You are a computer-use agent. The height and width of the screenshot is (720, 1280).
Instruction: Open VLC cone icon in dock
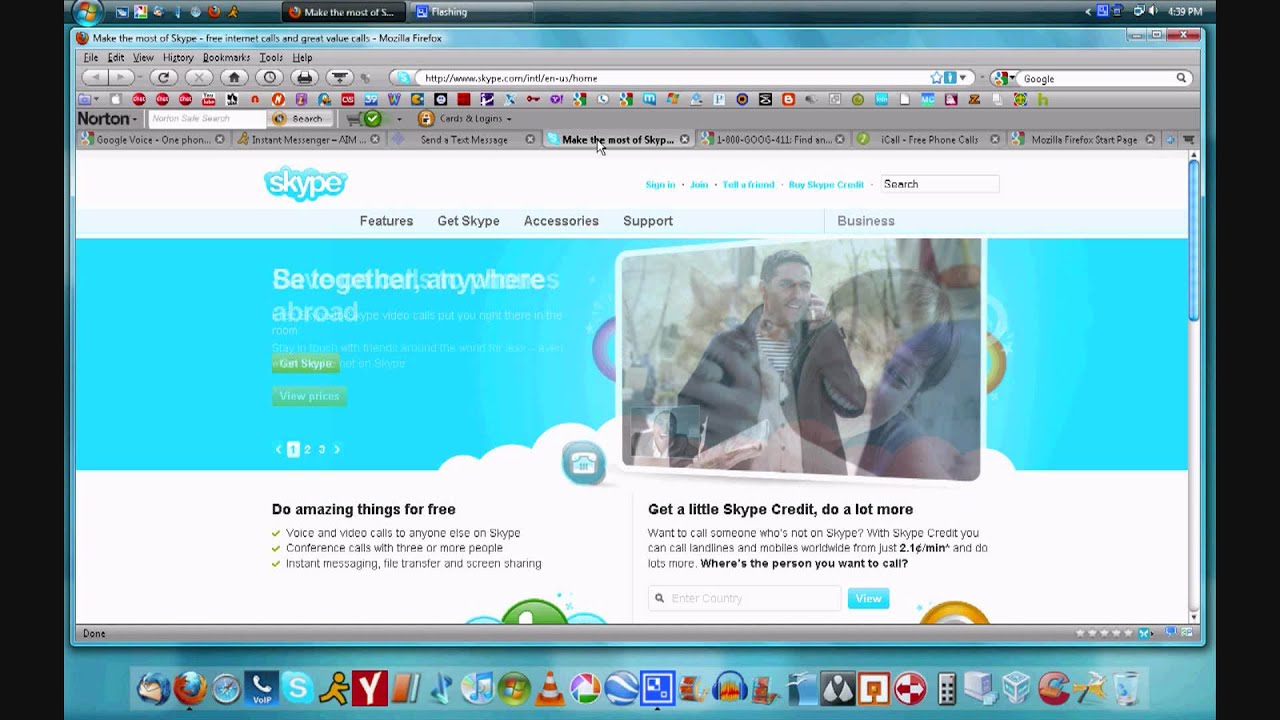pyautogui.click(x=549, y=688)
